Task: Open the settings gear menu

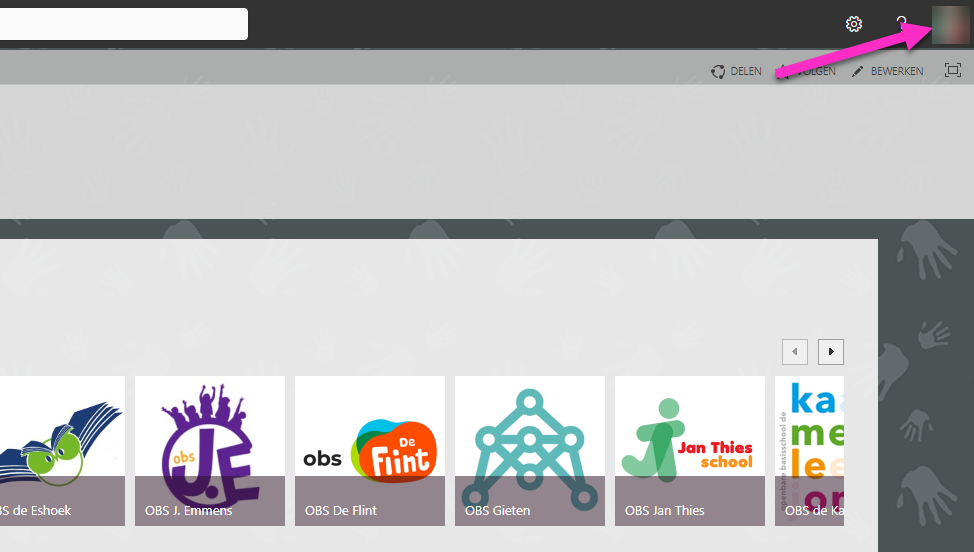Action: click(854, 24)
